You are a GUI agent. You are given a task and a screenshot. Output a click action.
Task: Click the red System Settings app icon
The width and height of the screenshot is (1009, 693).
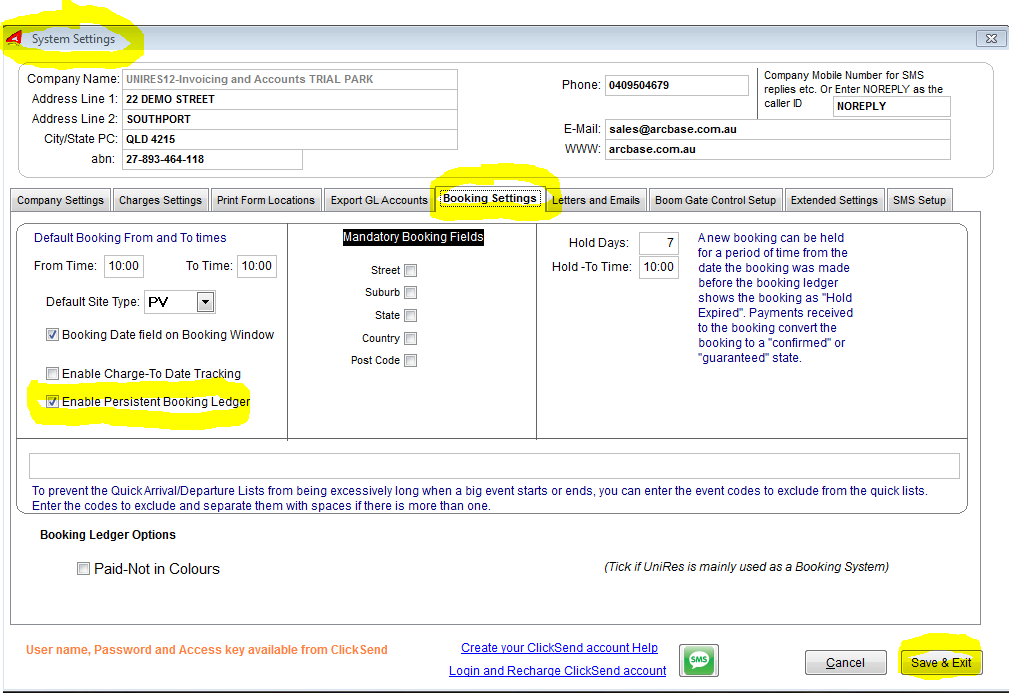[14, 39]
